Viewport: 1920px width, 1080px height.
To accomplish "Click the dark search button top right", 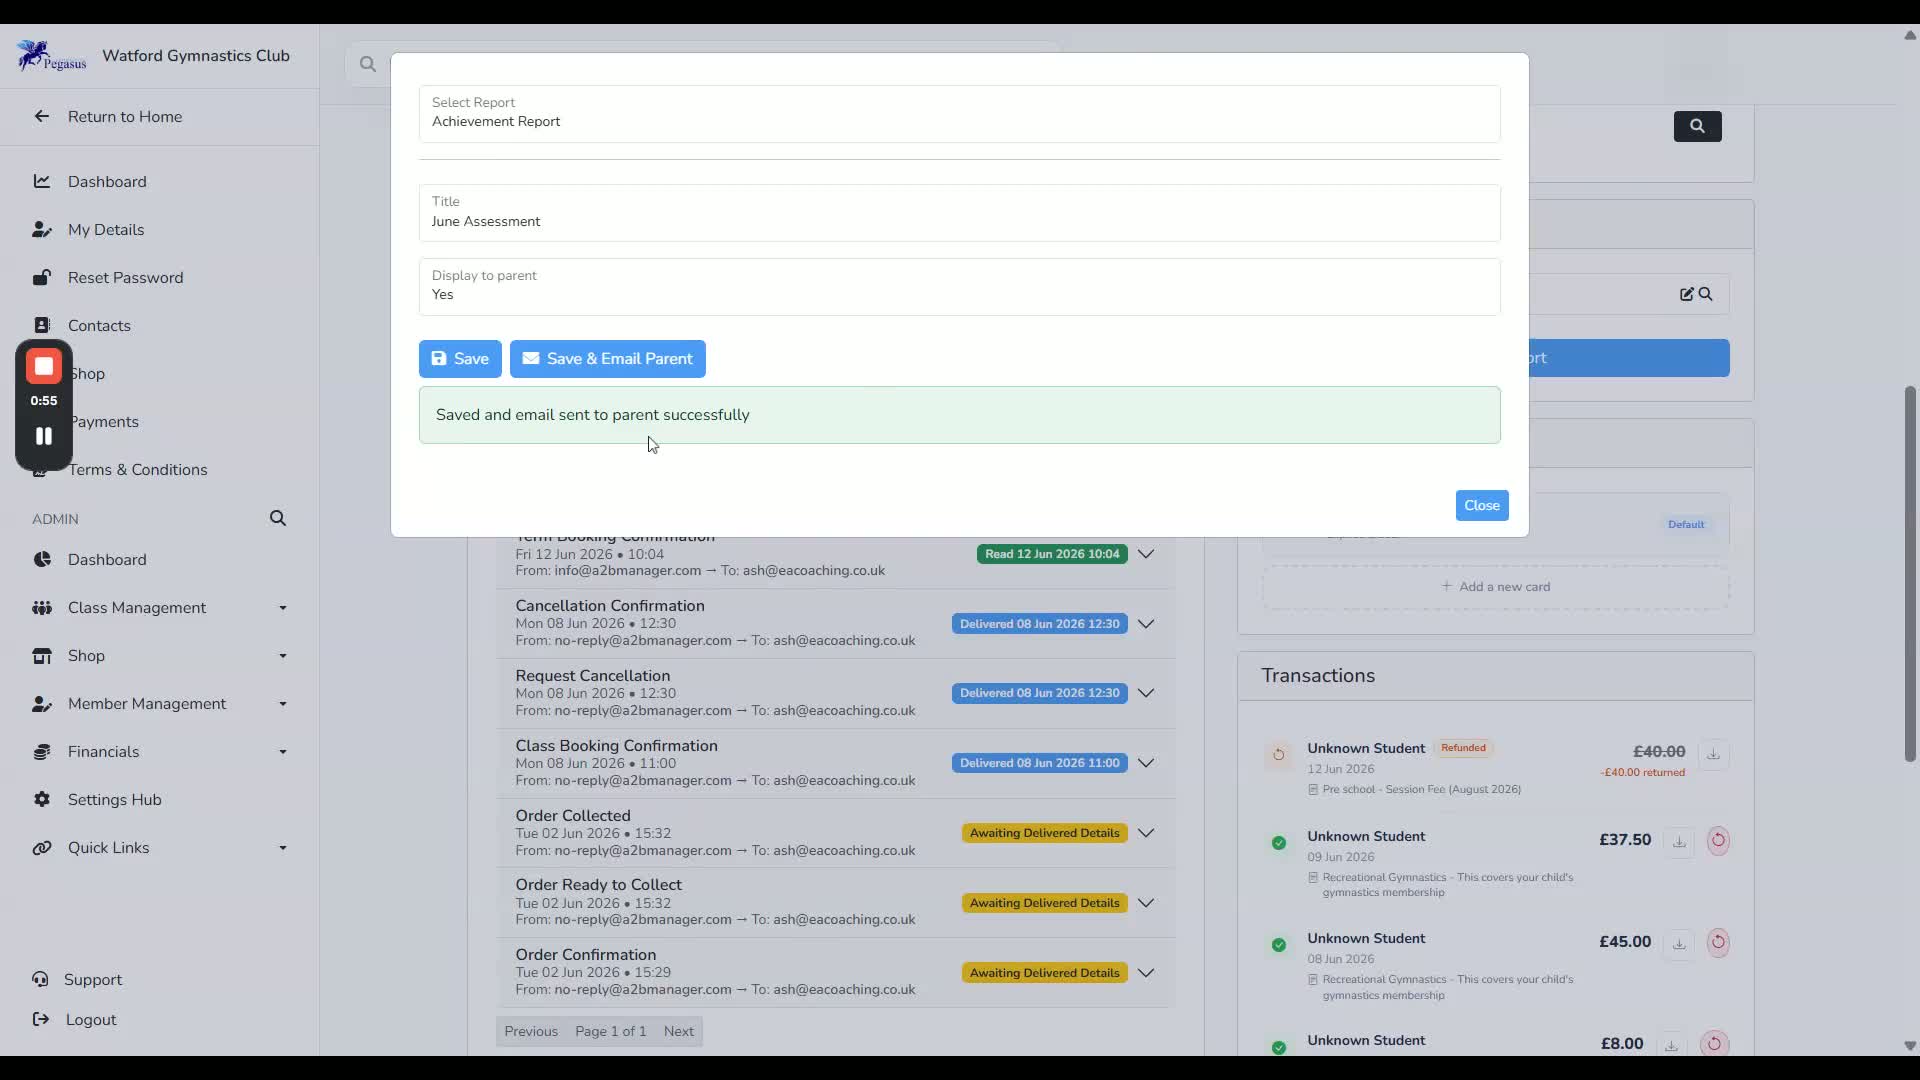I will pyautogui.click(x=1697, y=126).
